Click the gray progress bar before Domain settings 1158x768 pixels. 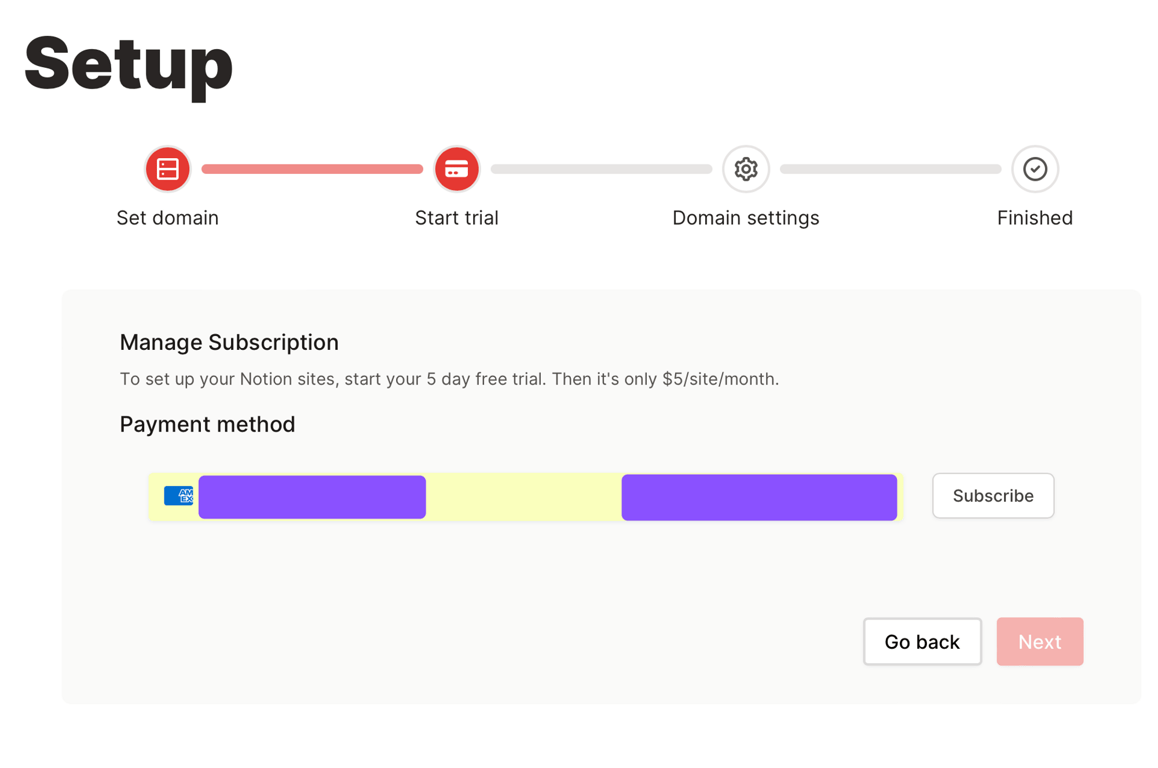[601, 169]
